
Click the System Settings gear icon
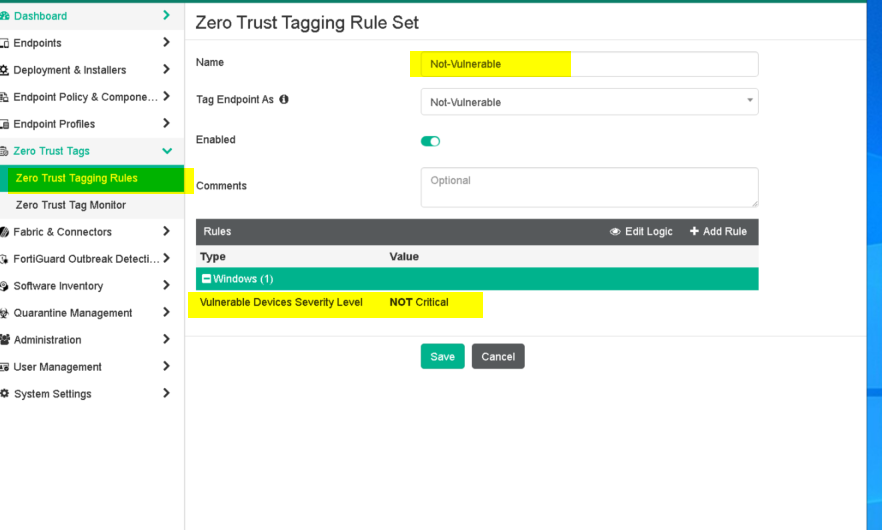point(5,394)
